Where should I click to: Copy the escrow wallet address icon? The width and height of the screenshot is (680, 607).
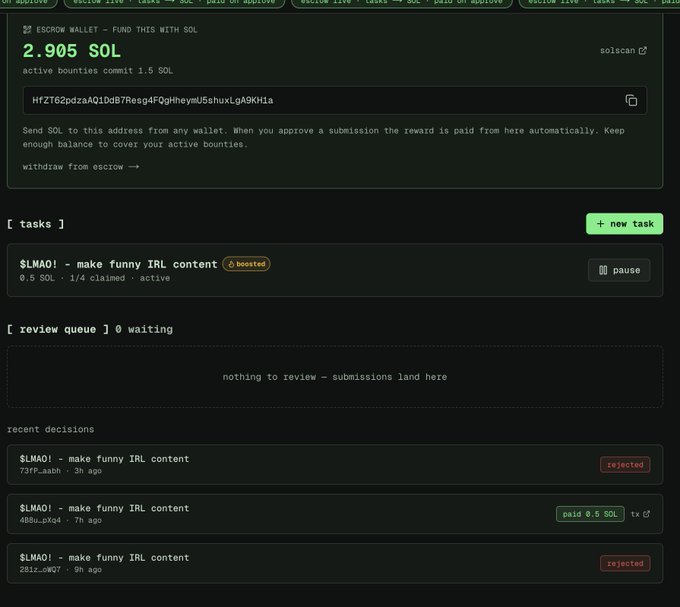pos(631,100)
